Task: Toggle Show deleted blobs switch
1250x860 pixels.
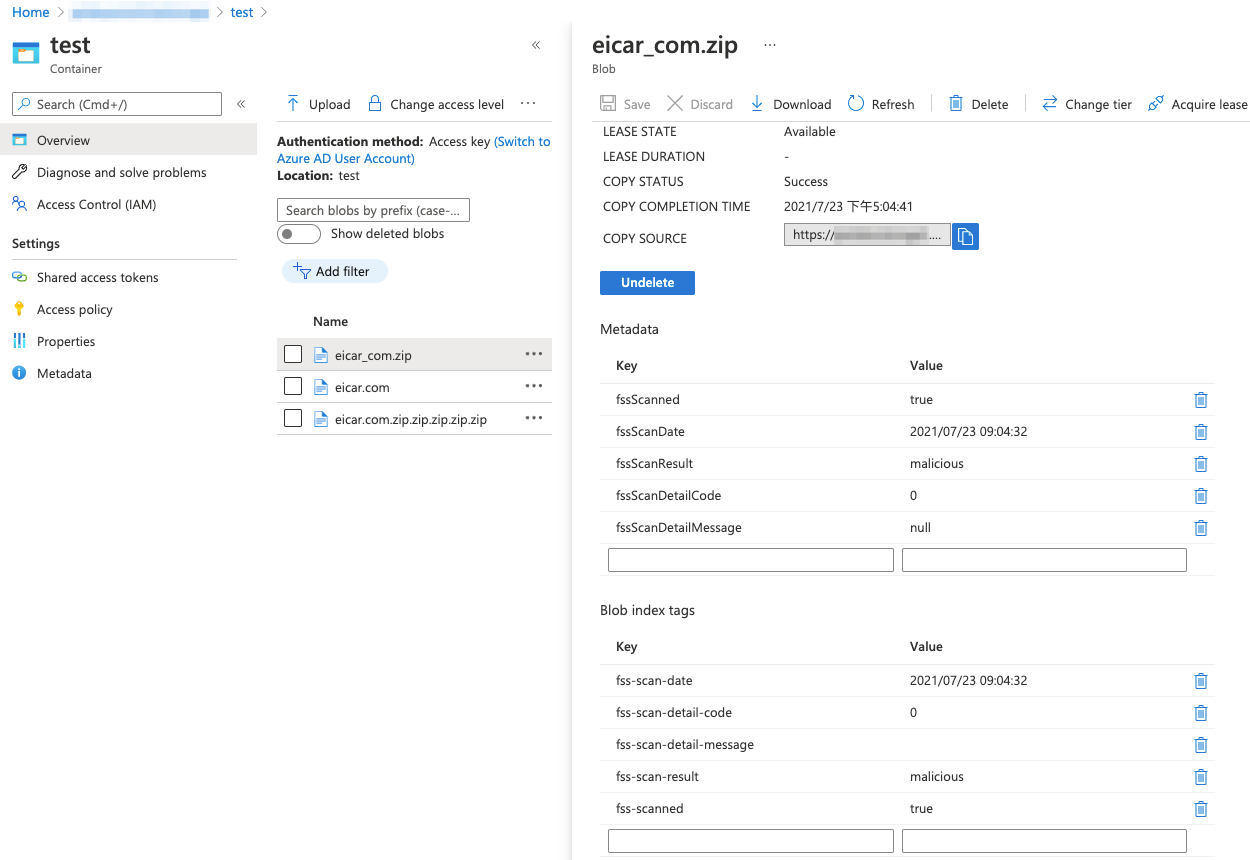Action: (x=298, y=234)
